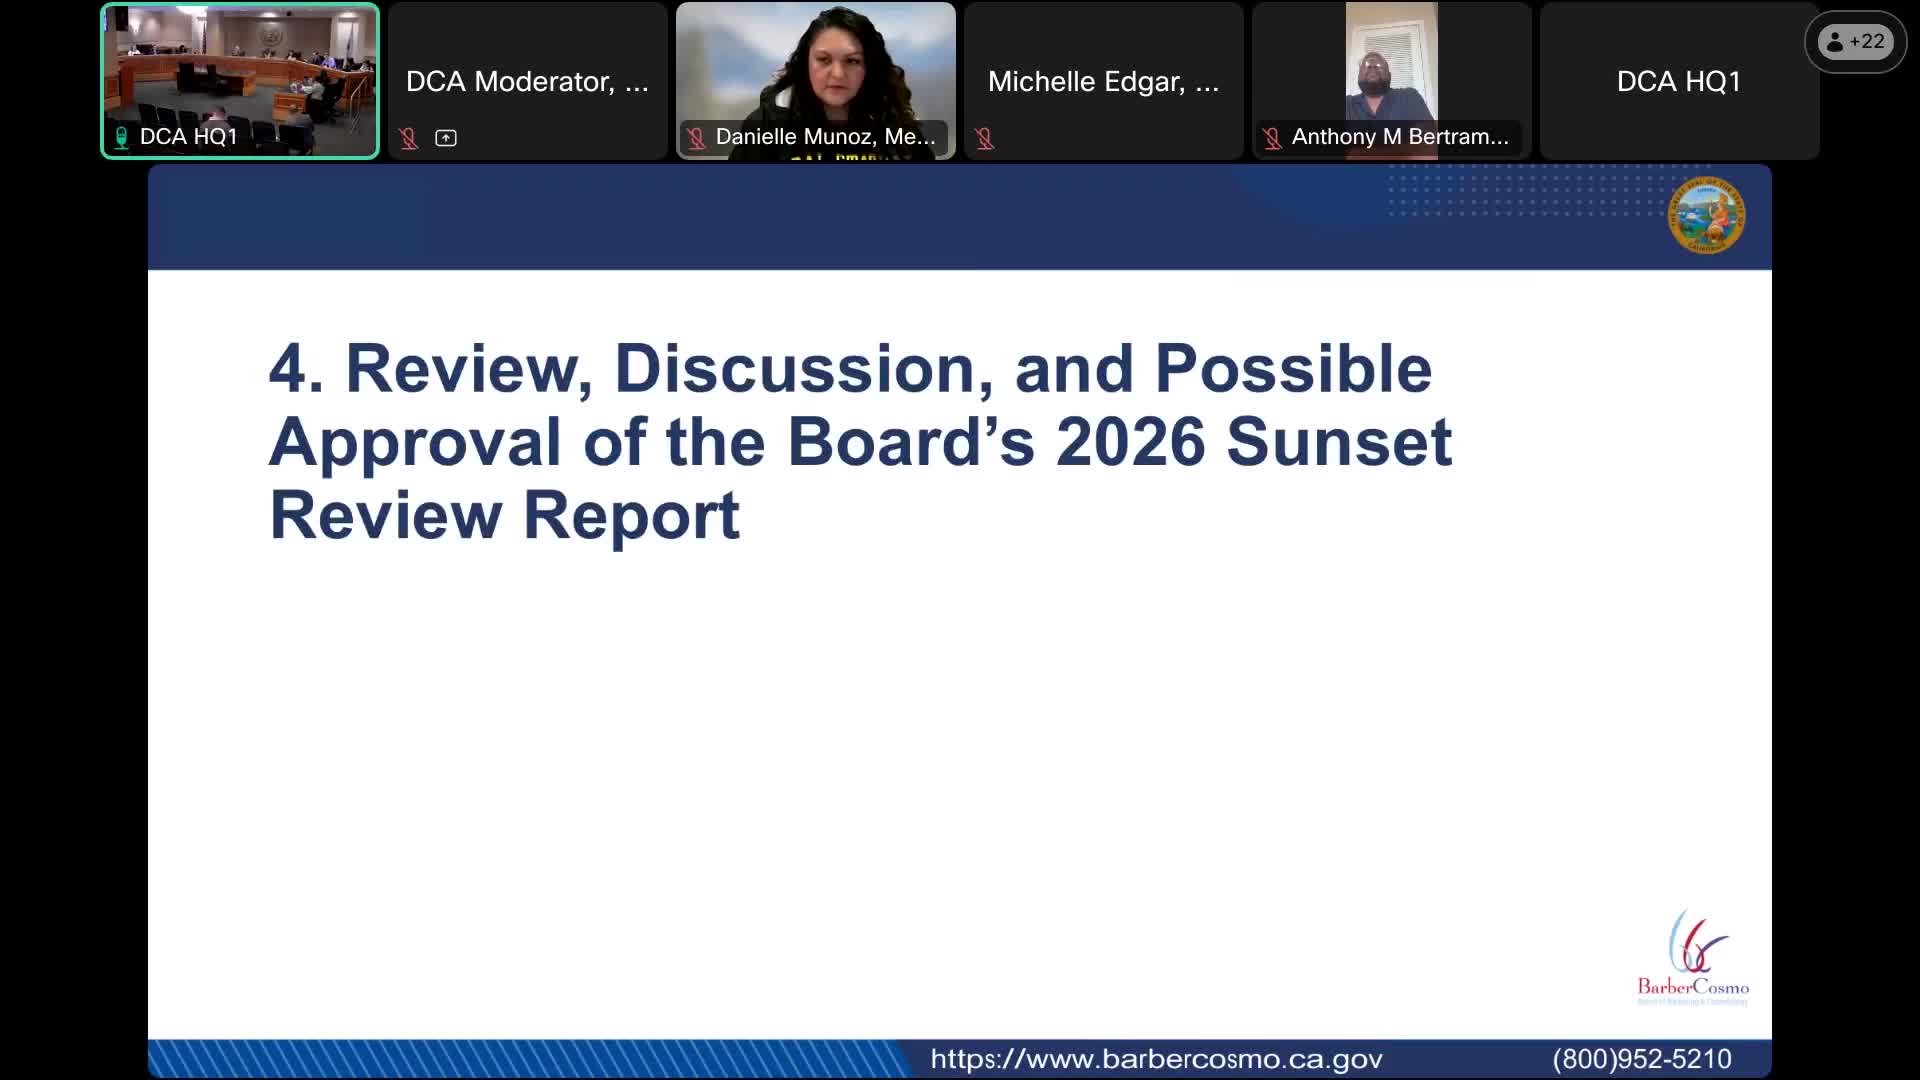The height and width of the screenshot is (1080, 1920).
Task: Click the (800)952-5210 phone number
Action: tap(1641, 1059)
